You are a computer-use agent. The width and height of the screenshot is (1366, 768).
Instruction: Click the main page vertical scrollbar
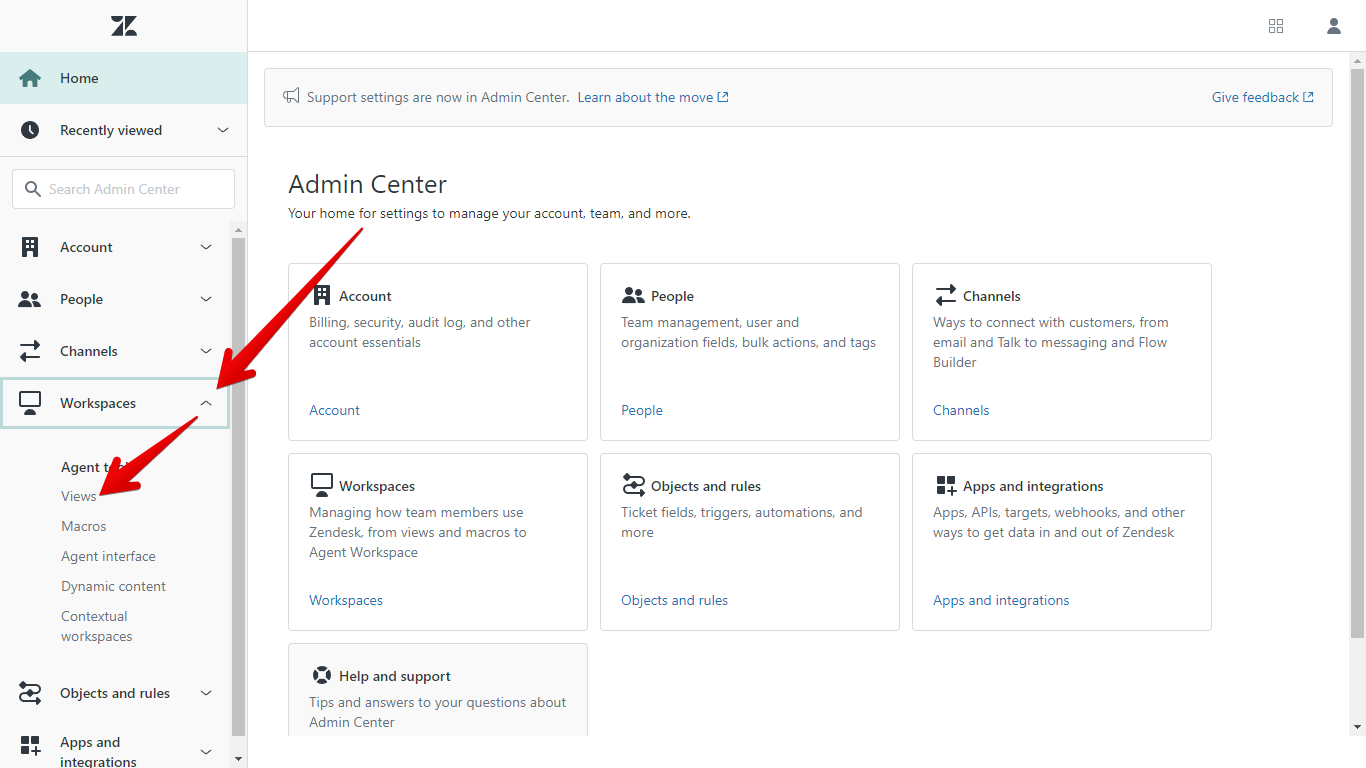coord(1357,352)
